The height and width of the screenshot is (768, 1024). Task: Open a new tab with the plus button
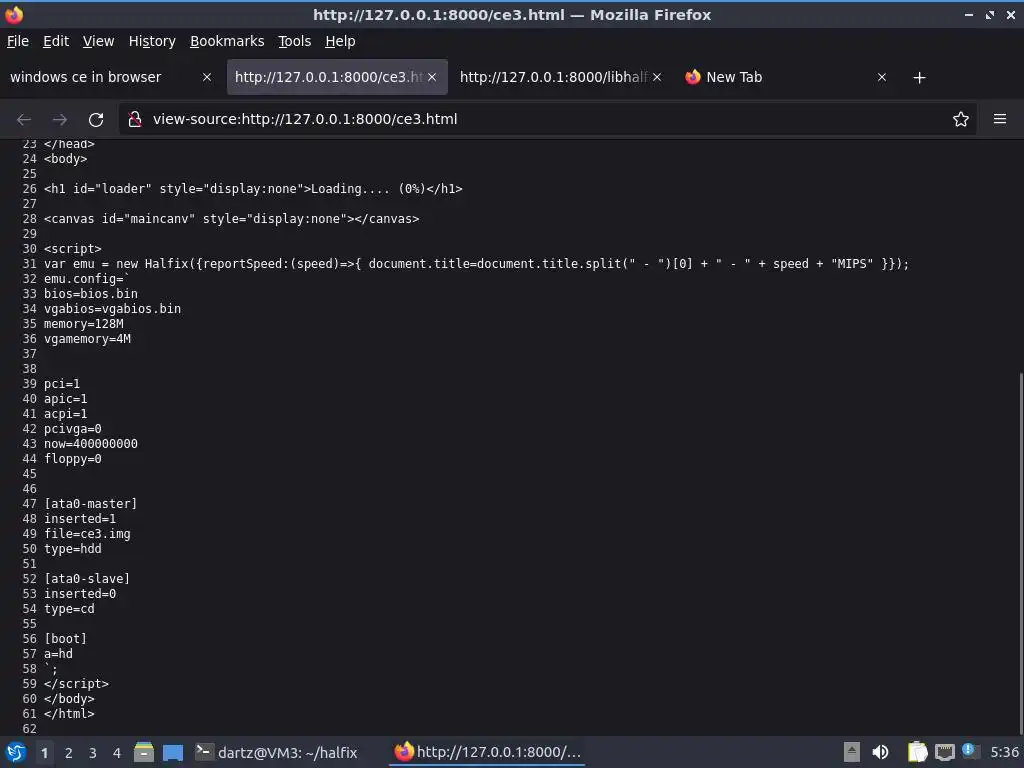click(x=919, y=78)
